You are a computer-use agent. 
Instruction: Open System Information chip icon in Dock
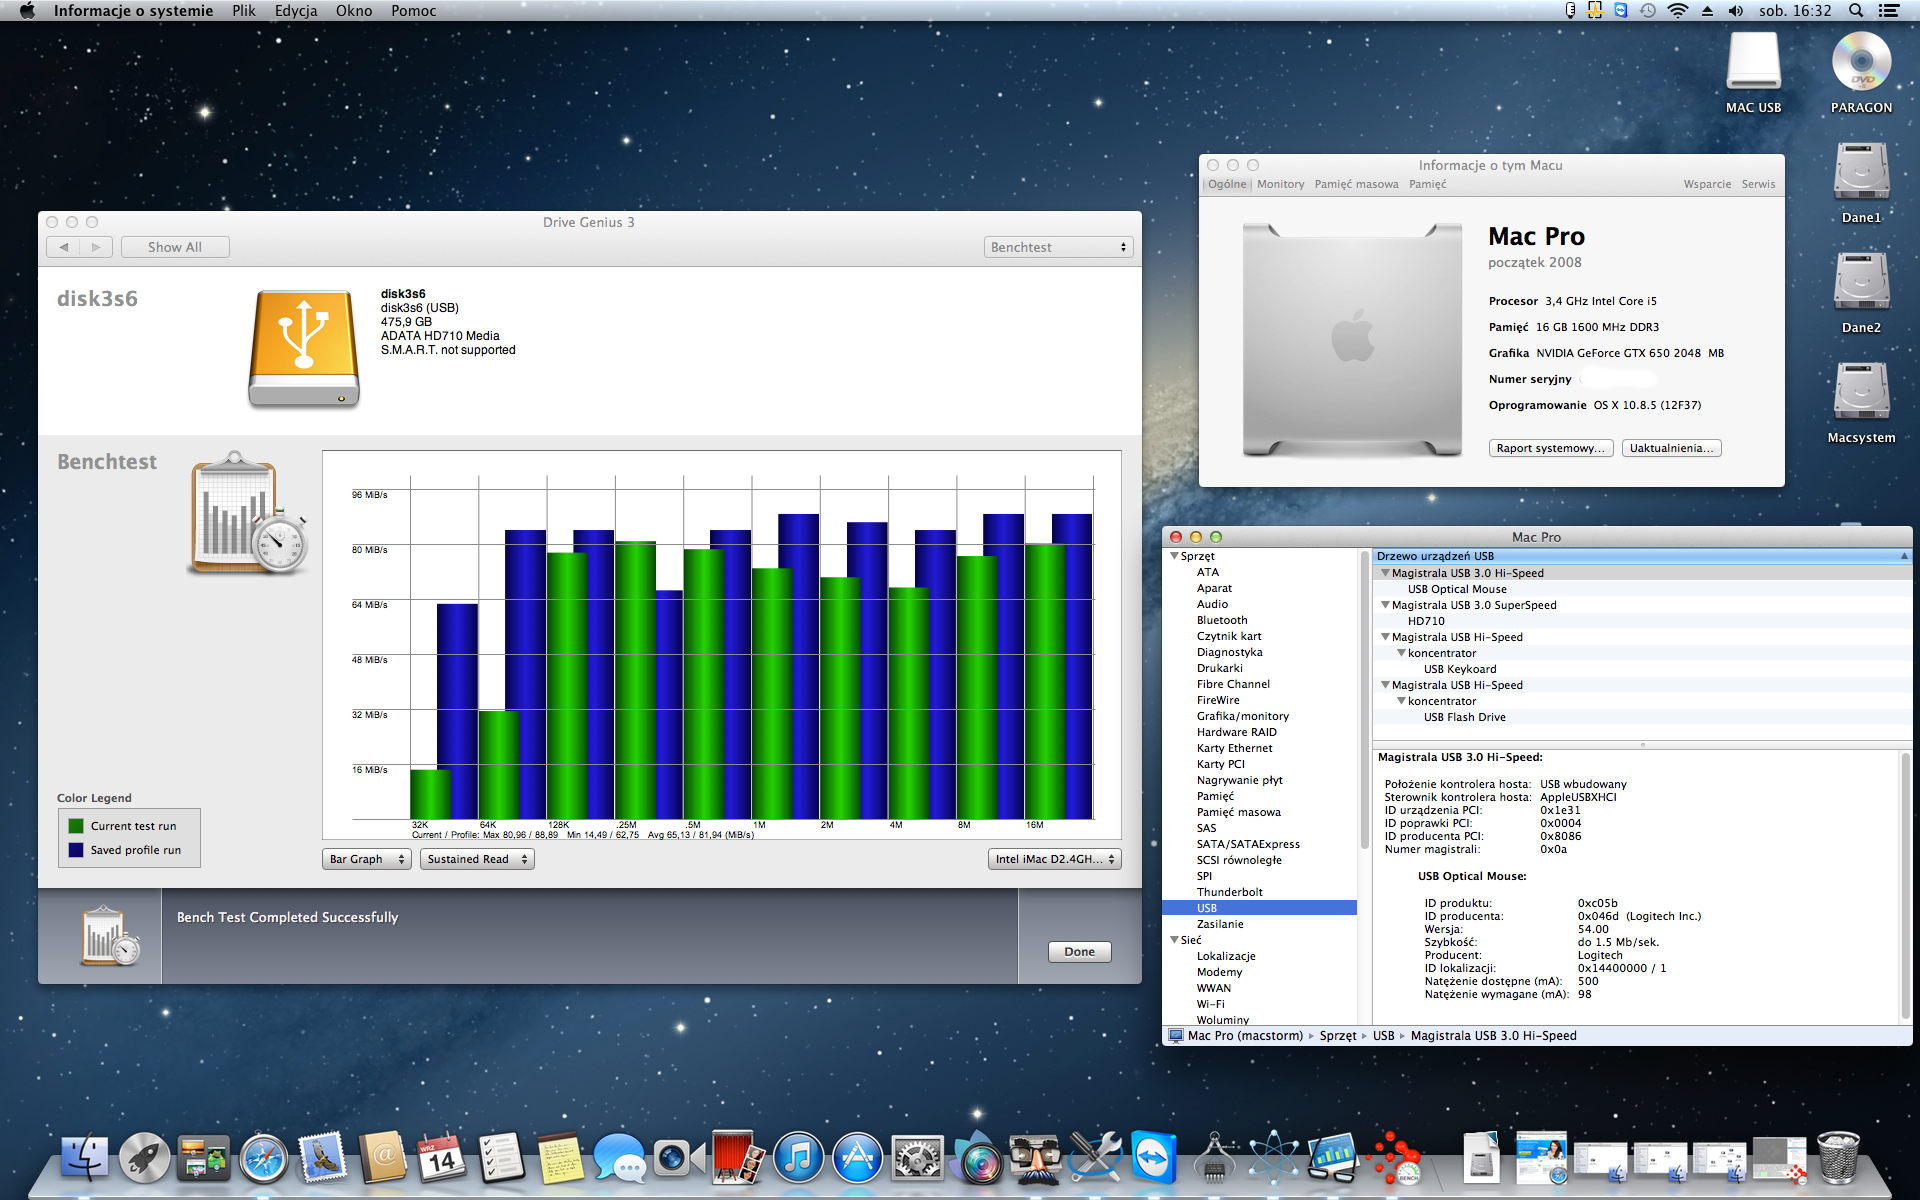(x=1214, y=1158)
